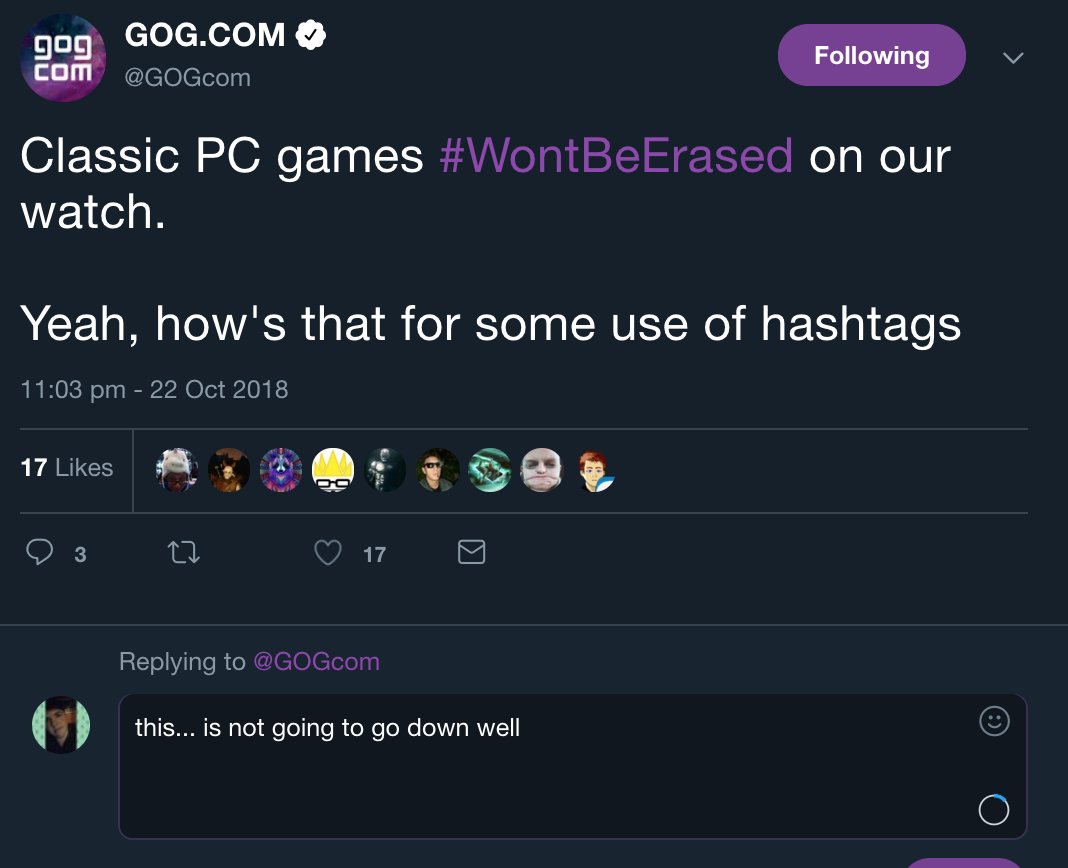Open the #WontBeErased hashtag

pyautogui.click(x=616, y=157)
